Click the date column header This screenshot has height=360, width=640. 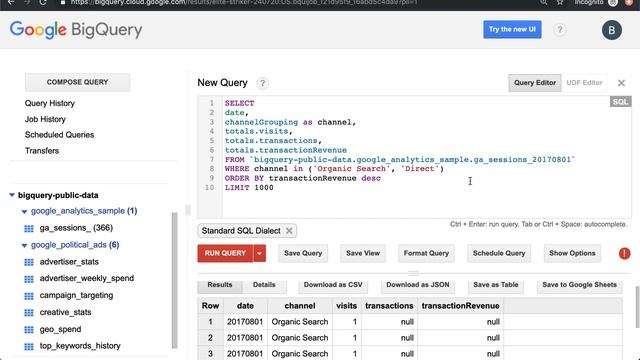(245, 306)
